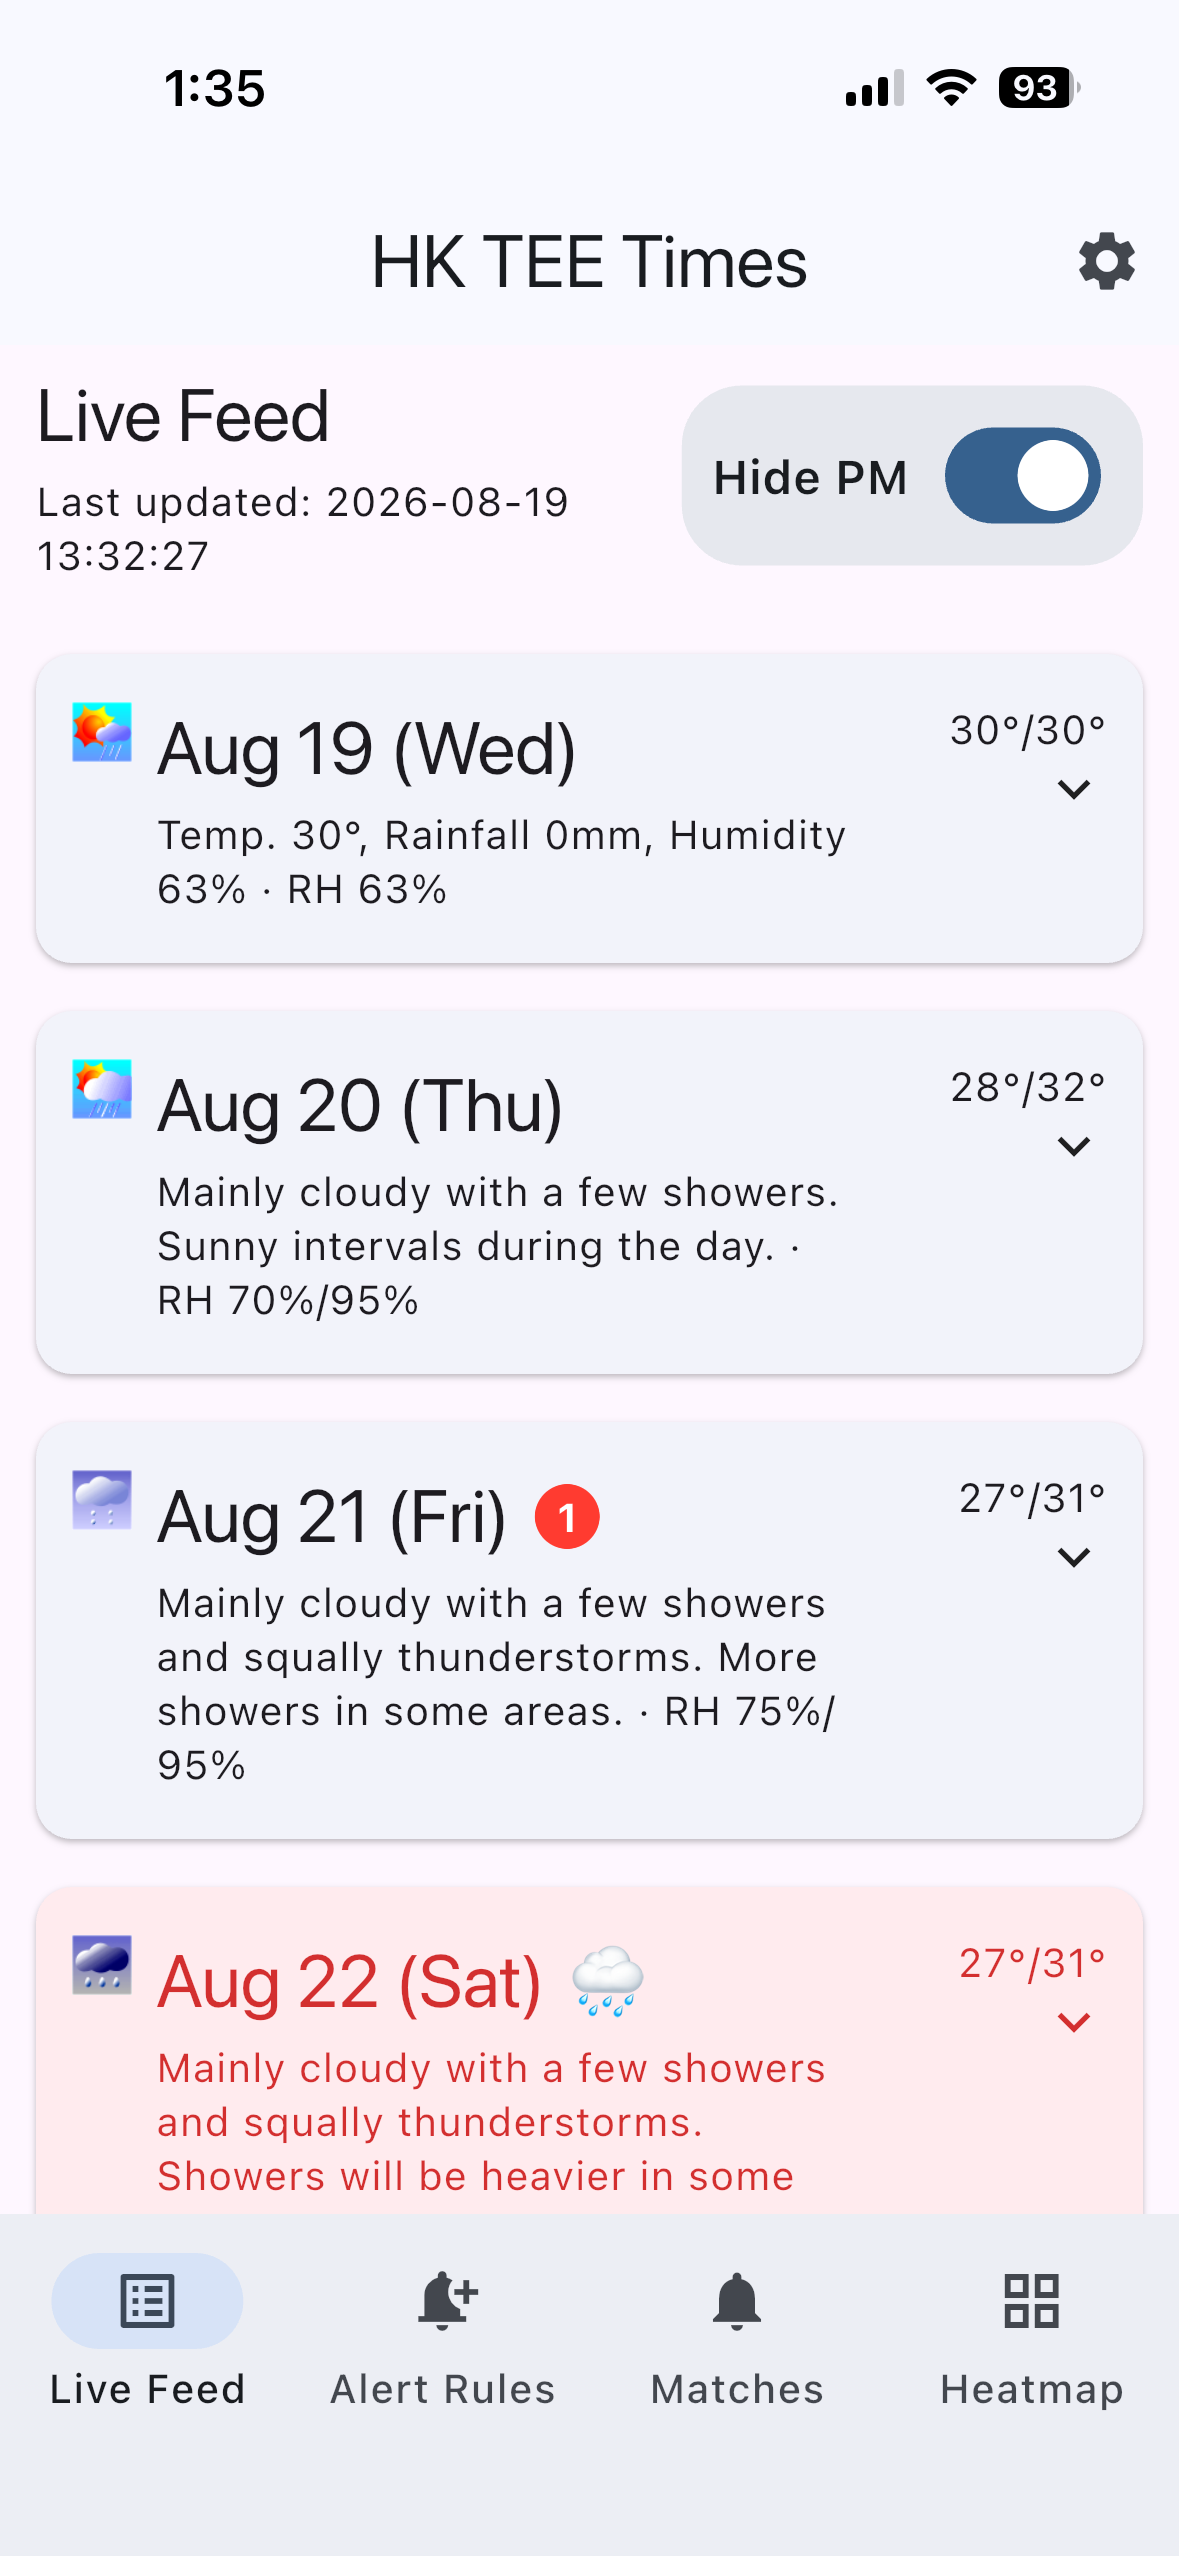Toggle the Hide PM switch

(x=1022, y=476)
